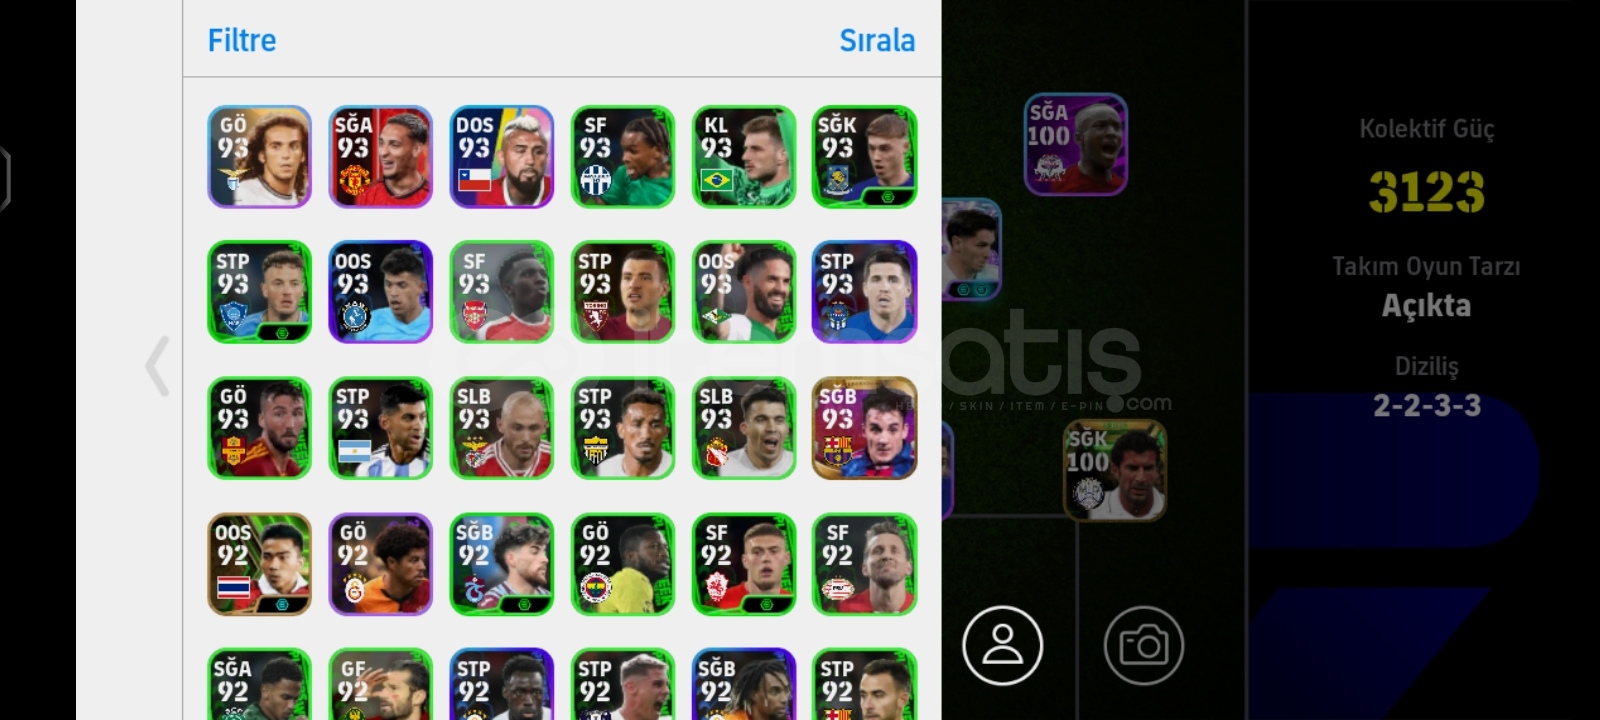Collapse panel with left chevron arrow
Screen dimensions: 1600x720
coord(157,366)
